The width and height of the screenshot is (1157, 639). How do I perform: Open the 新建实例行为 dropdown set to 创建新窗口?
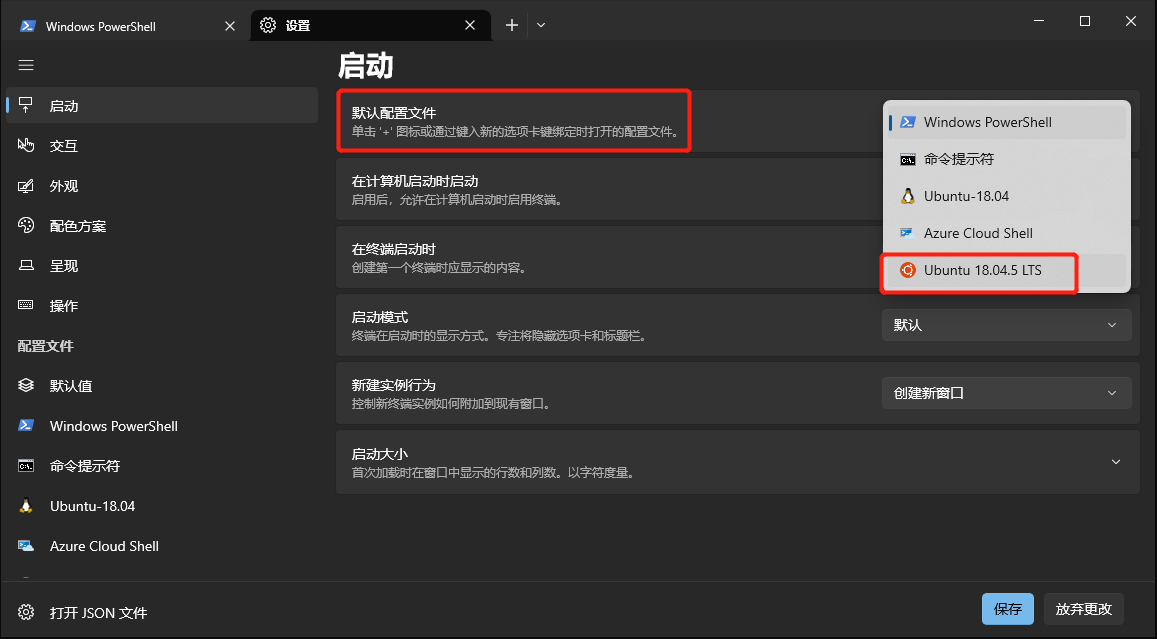pos(1006,393)
